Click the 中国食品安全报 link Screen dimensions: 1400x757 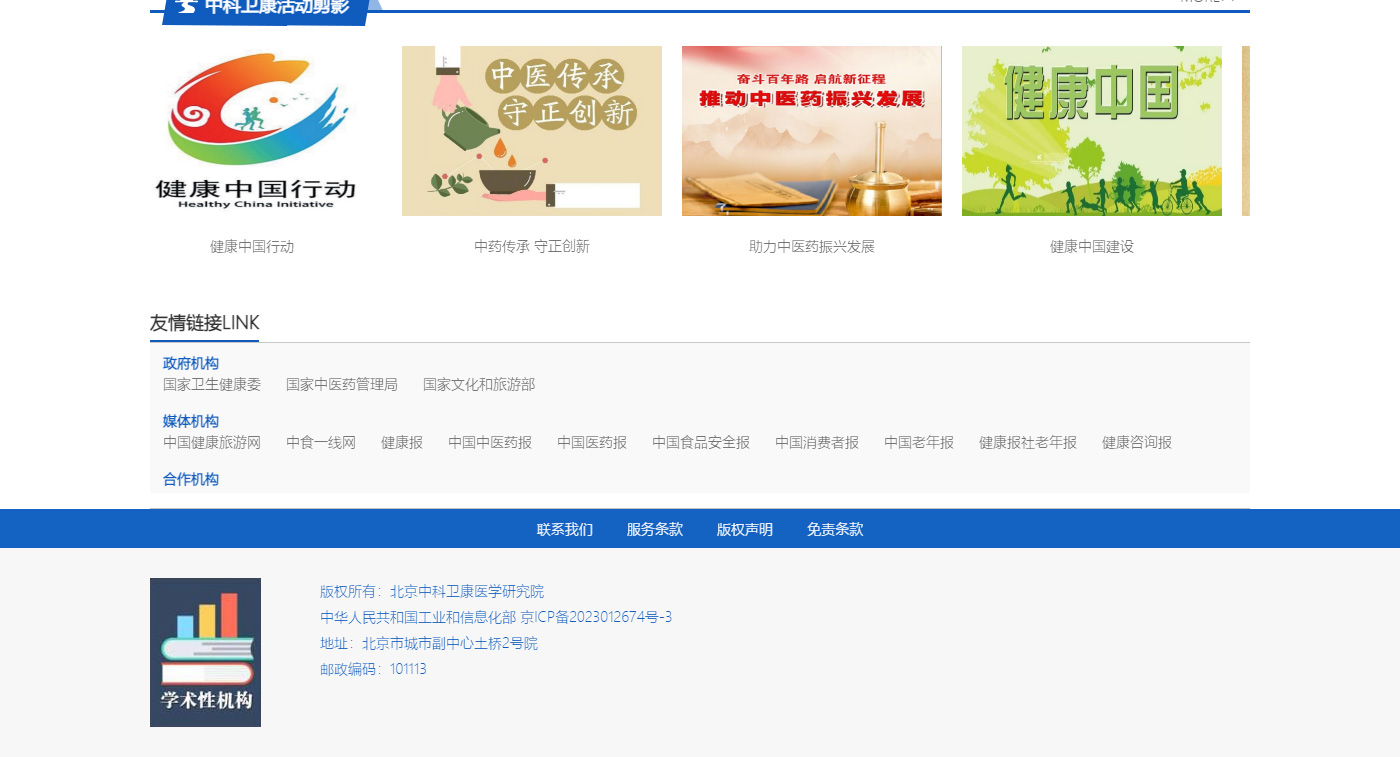pos(701,443)
